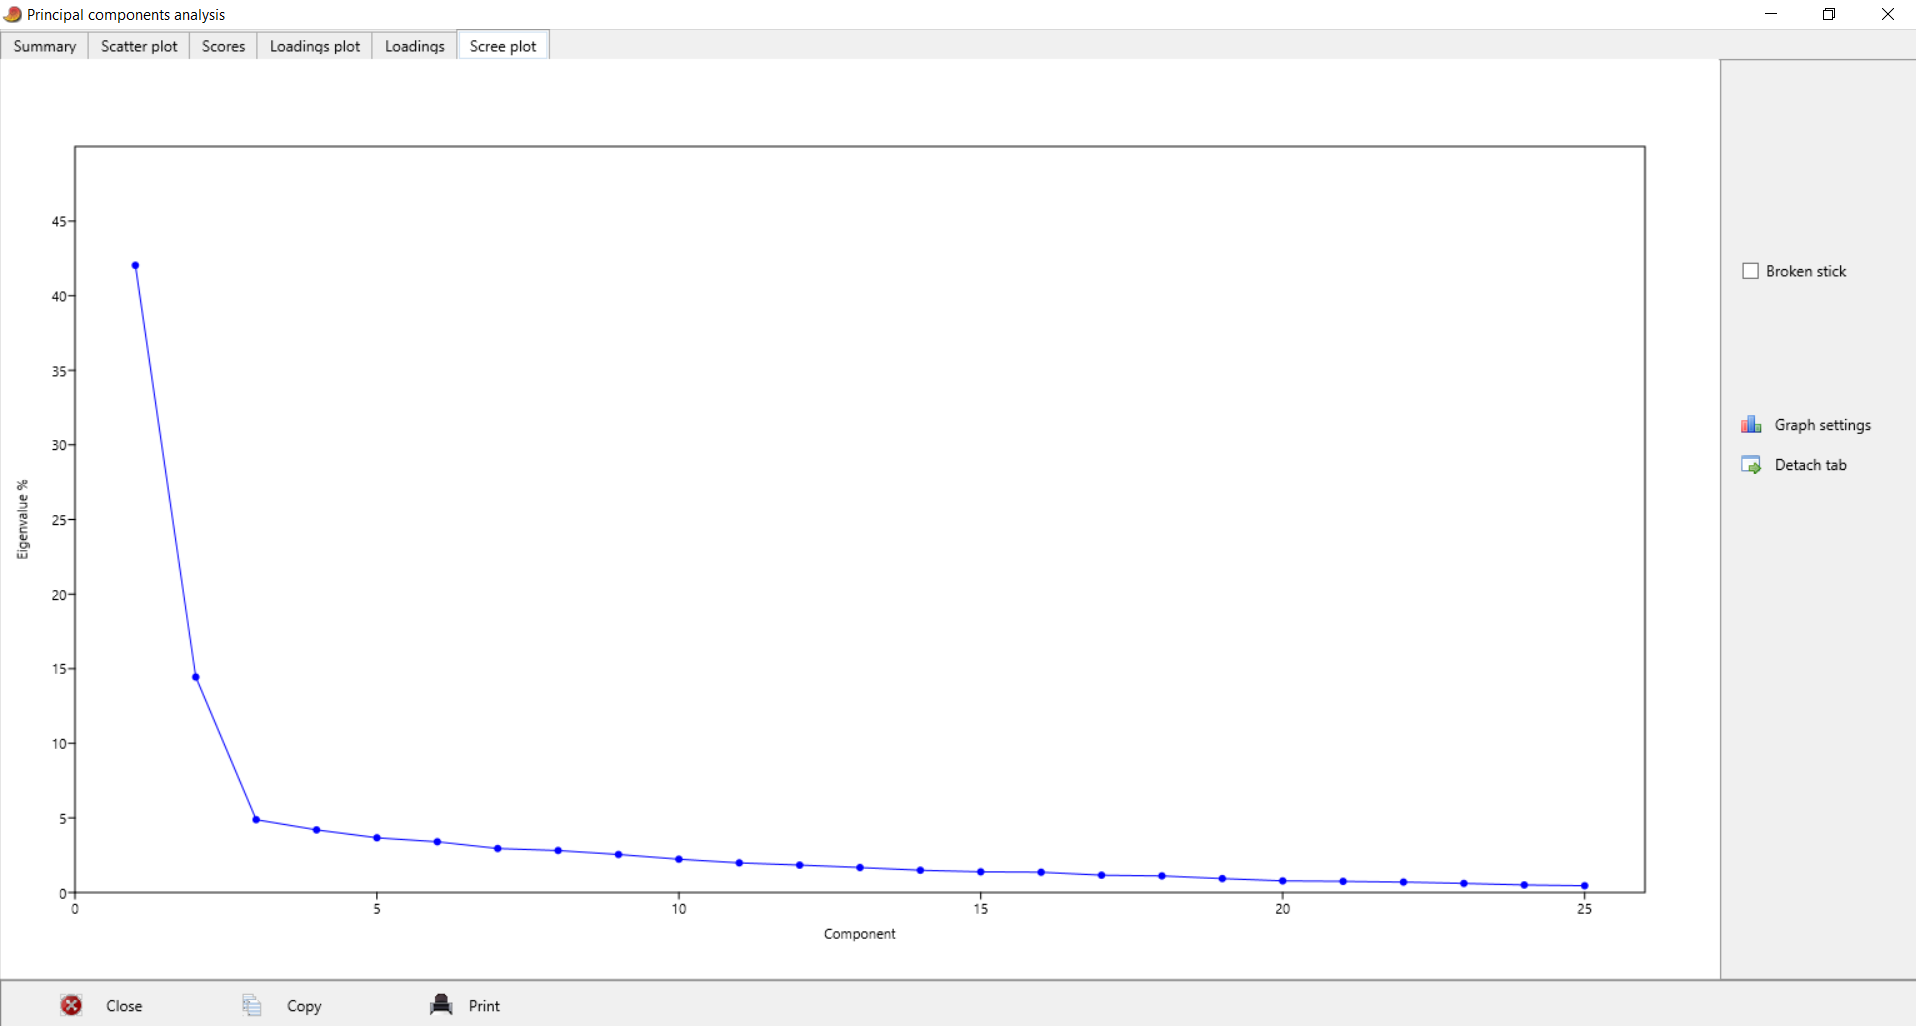This screenshot has height=1026, width=1916.
Task: Click the bar chart icon beside Graph settings
Action: [x=1751, y=423]
